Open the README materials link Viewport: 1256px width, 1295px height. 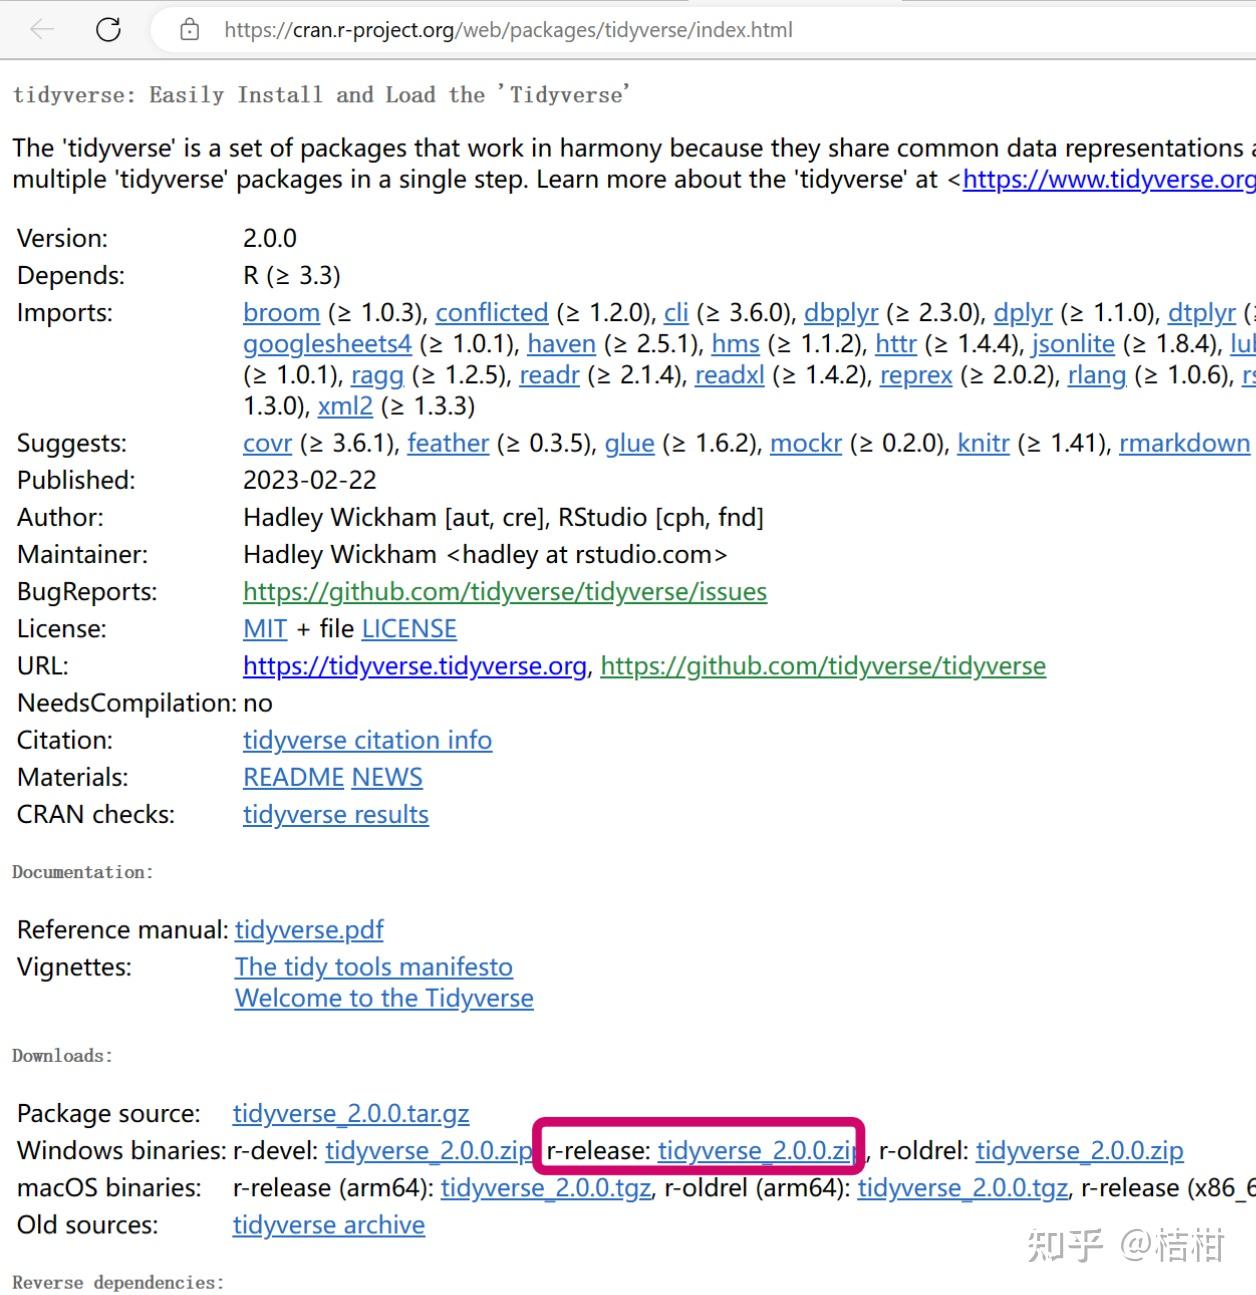pos(294,777)
